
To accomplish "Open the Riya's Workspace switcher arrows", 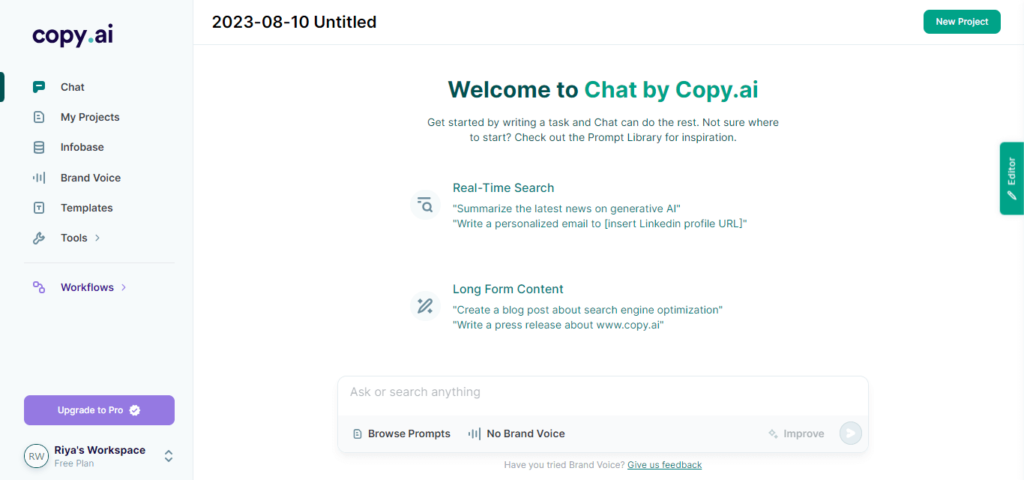I will coord(168,456).
